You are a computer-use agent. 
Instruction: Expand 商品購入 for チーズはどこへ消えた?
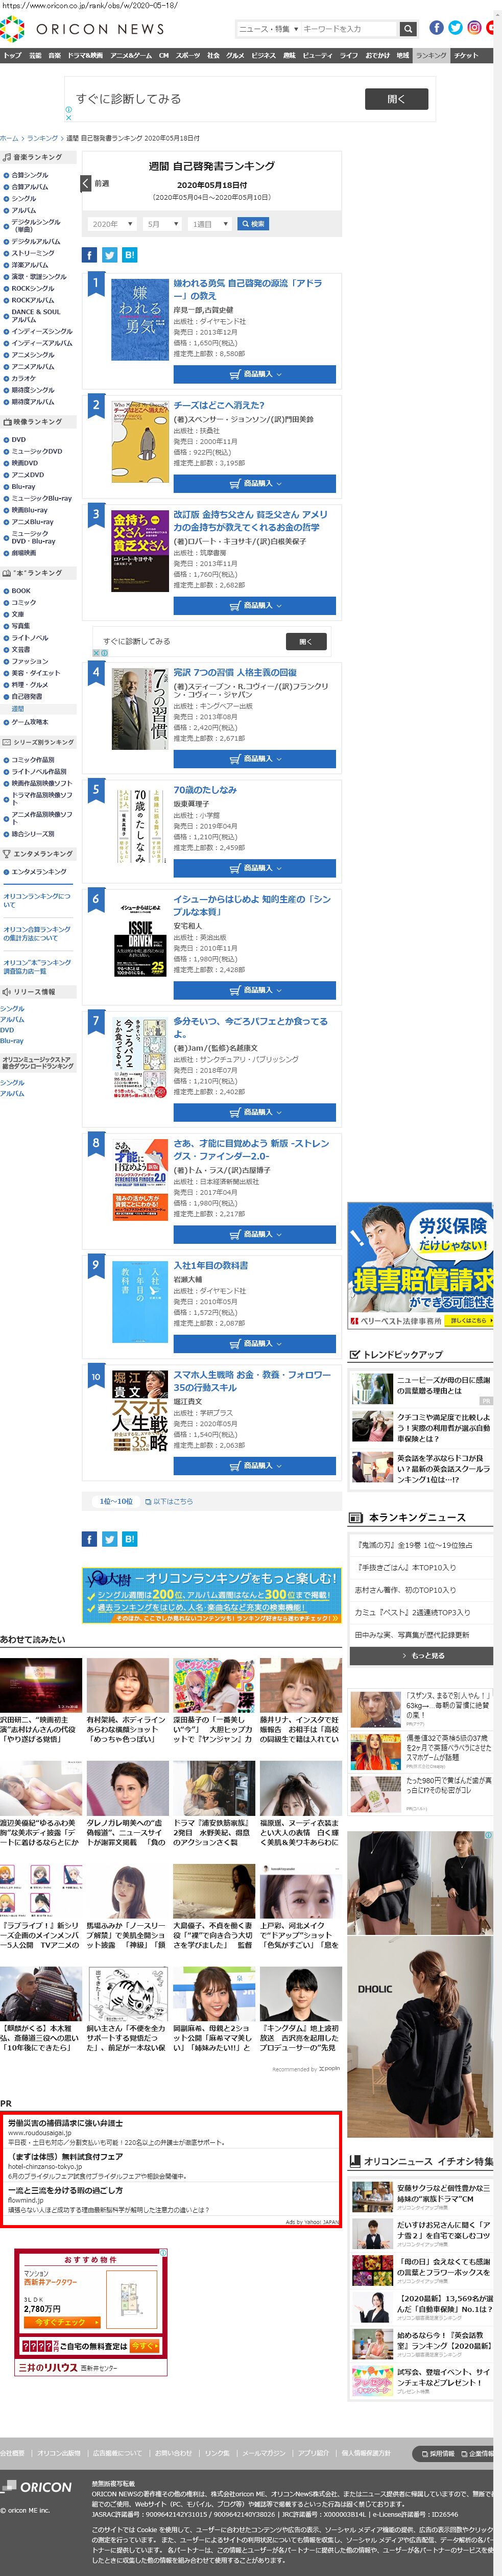coord(254,483)
